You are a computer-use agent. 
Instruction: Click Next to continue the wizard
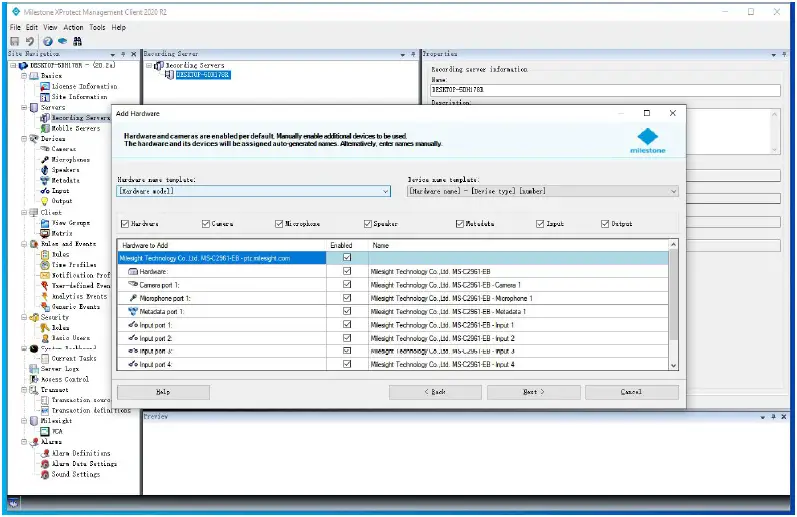534,392
